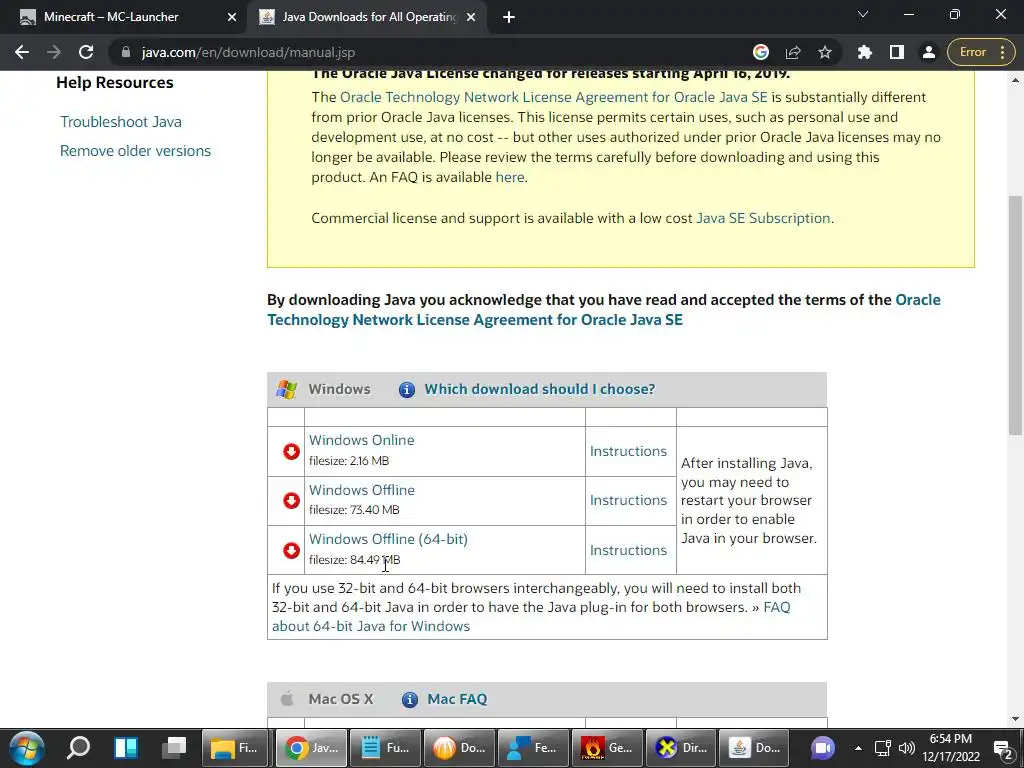The image size is (1024, 768).
Task: Toggle the browser side panel icon
Action: coord(897,52)
